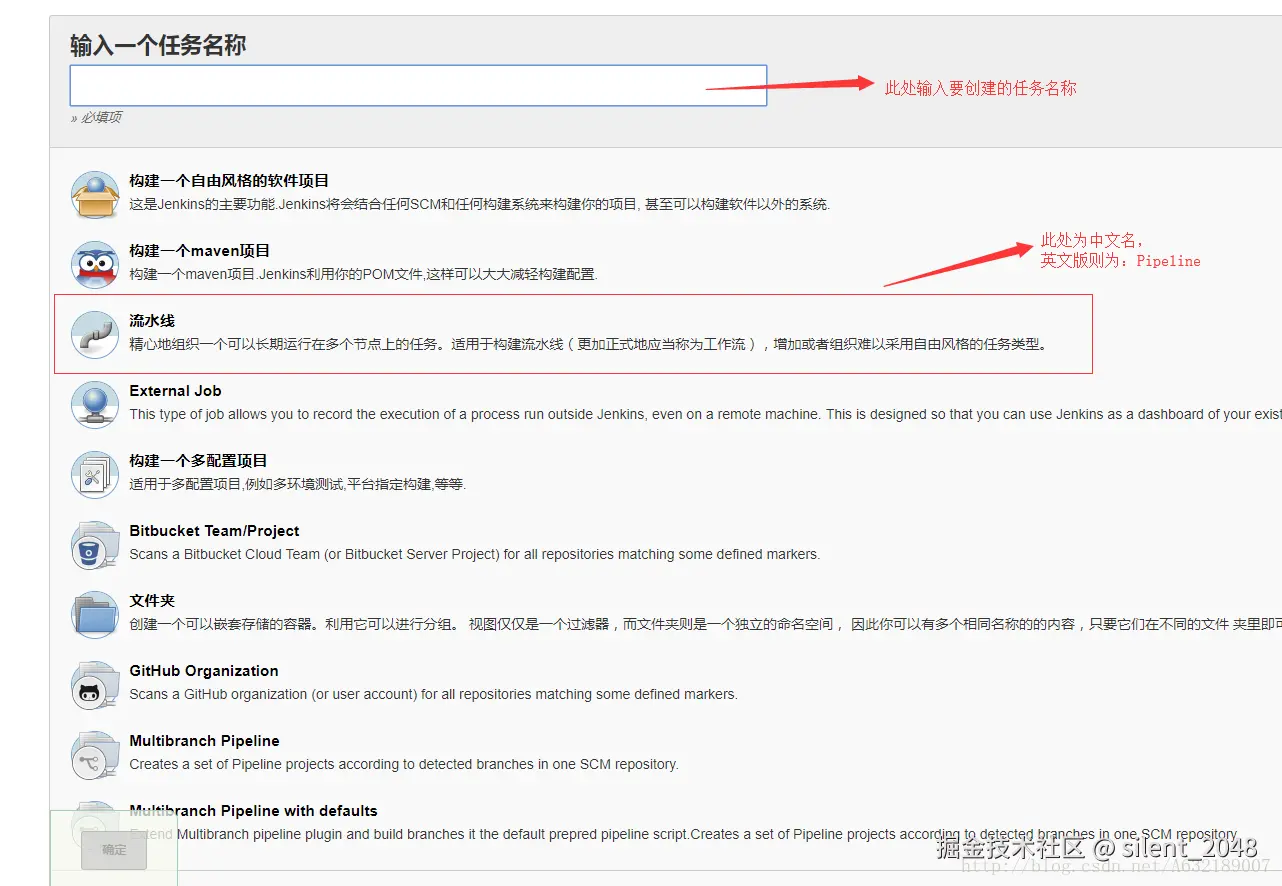Image resolution: width=1282 pixels, height=886 pixels.
Task: Click folder description 创建一个可以嵌套存储的容器
Action: point(705,624)
